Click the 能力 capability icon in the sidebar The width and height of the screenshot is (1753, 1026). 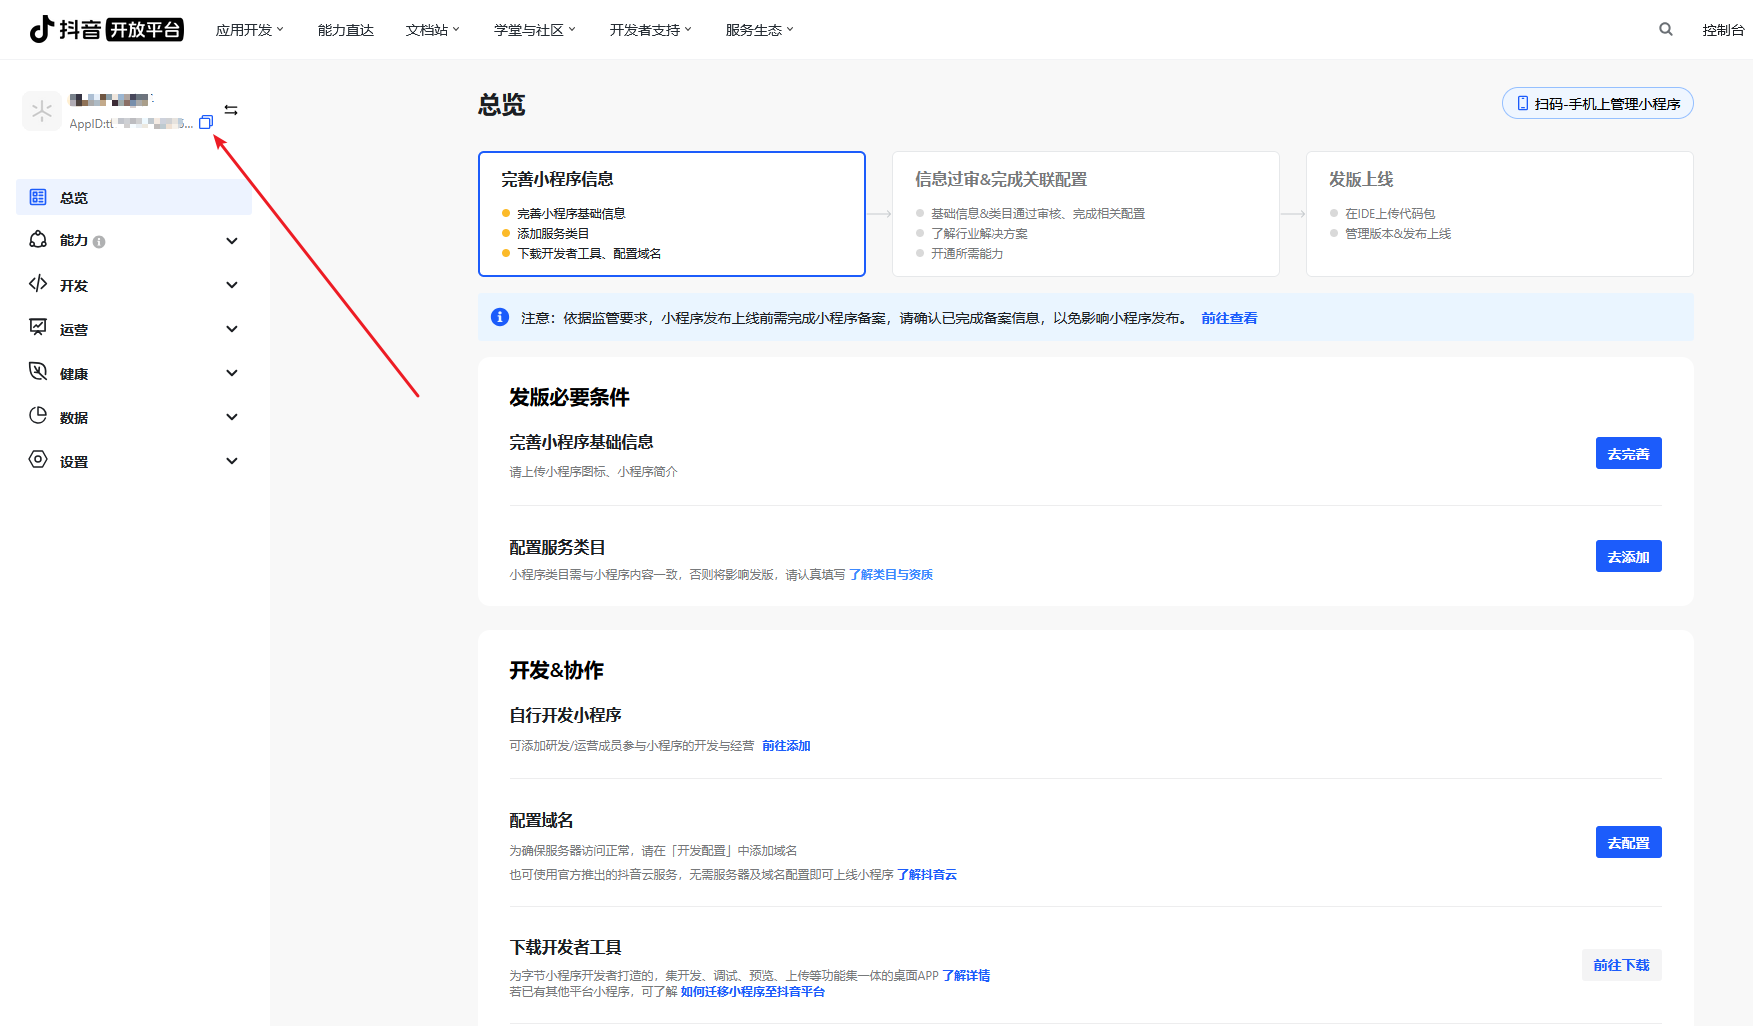click(37, 240)
